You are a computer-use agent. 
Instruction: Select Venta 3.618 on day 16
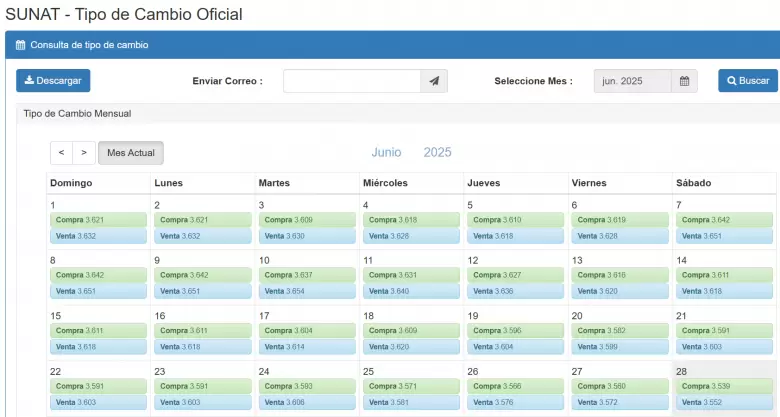pyautogui.click(x=203, y=347)
